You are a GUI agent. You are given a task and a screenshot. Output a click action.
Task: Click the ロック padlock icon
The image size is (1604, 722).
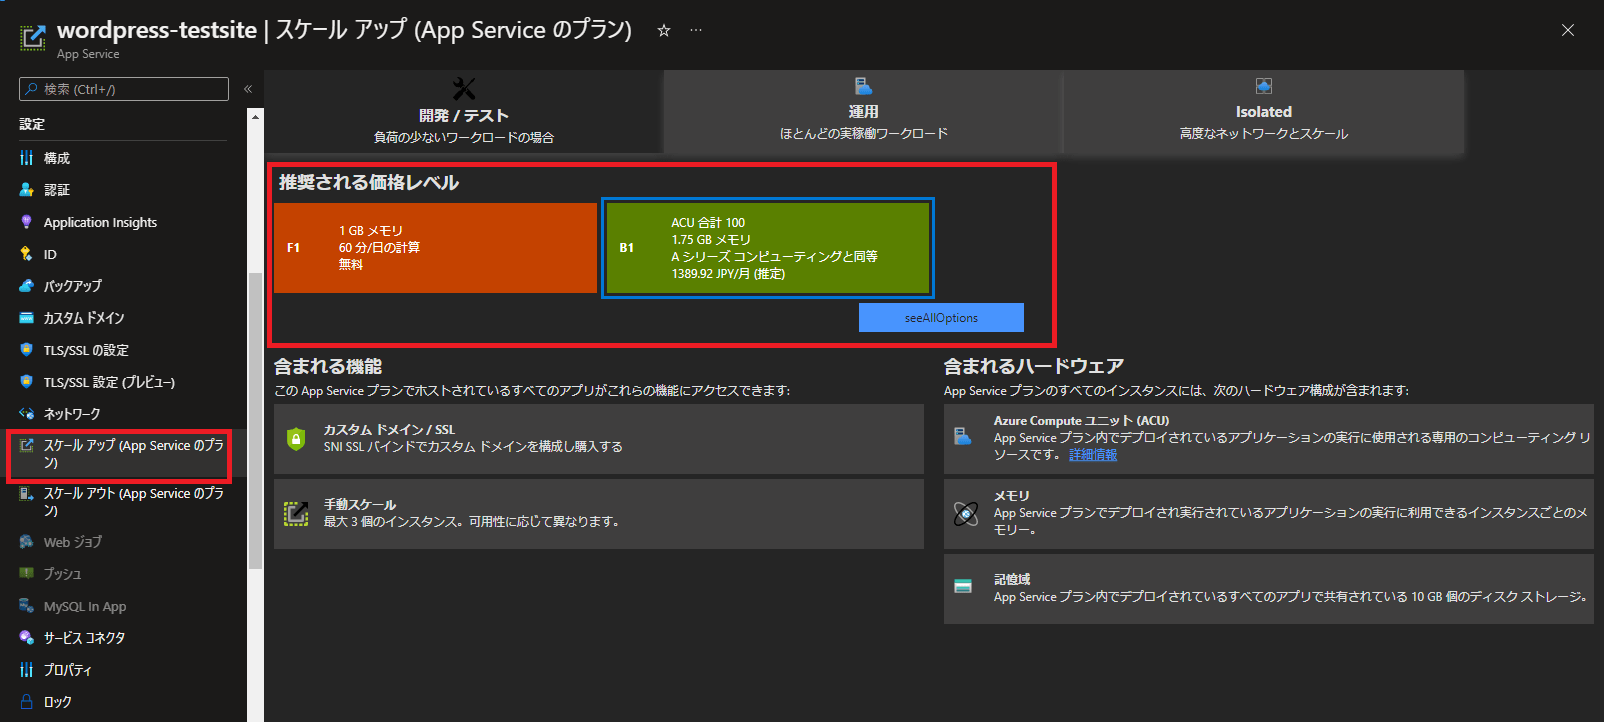point(26,702)
